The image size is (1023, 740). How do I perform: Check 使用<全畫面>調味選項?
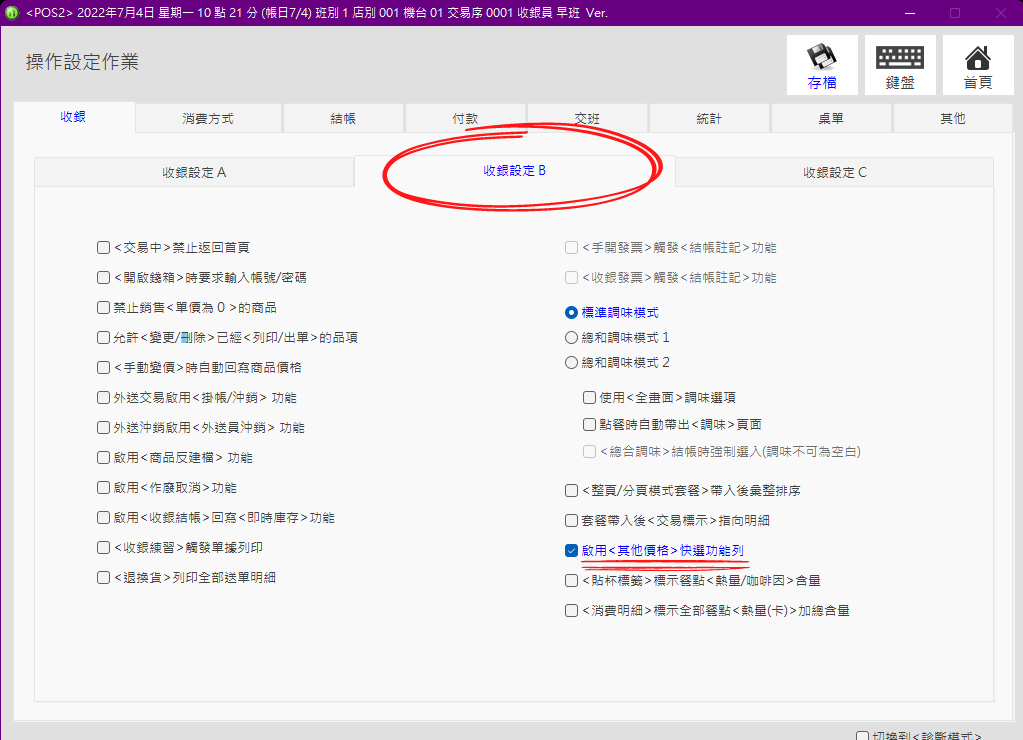[x=589, y=397]
